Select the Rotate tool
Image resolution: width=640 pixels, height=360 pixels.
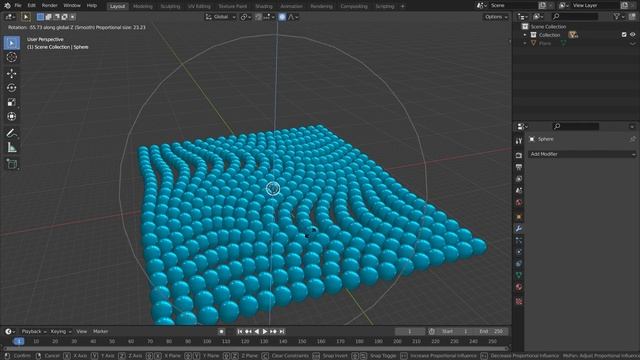click(12, 88)
